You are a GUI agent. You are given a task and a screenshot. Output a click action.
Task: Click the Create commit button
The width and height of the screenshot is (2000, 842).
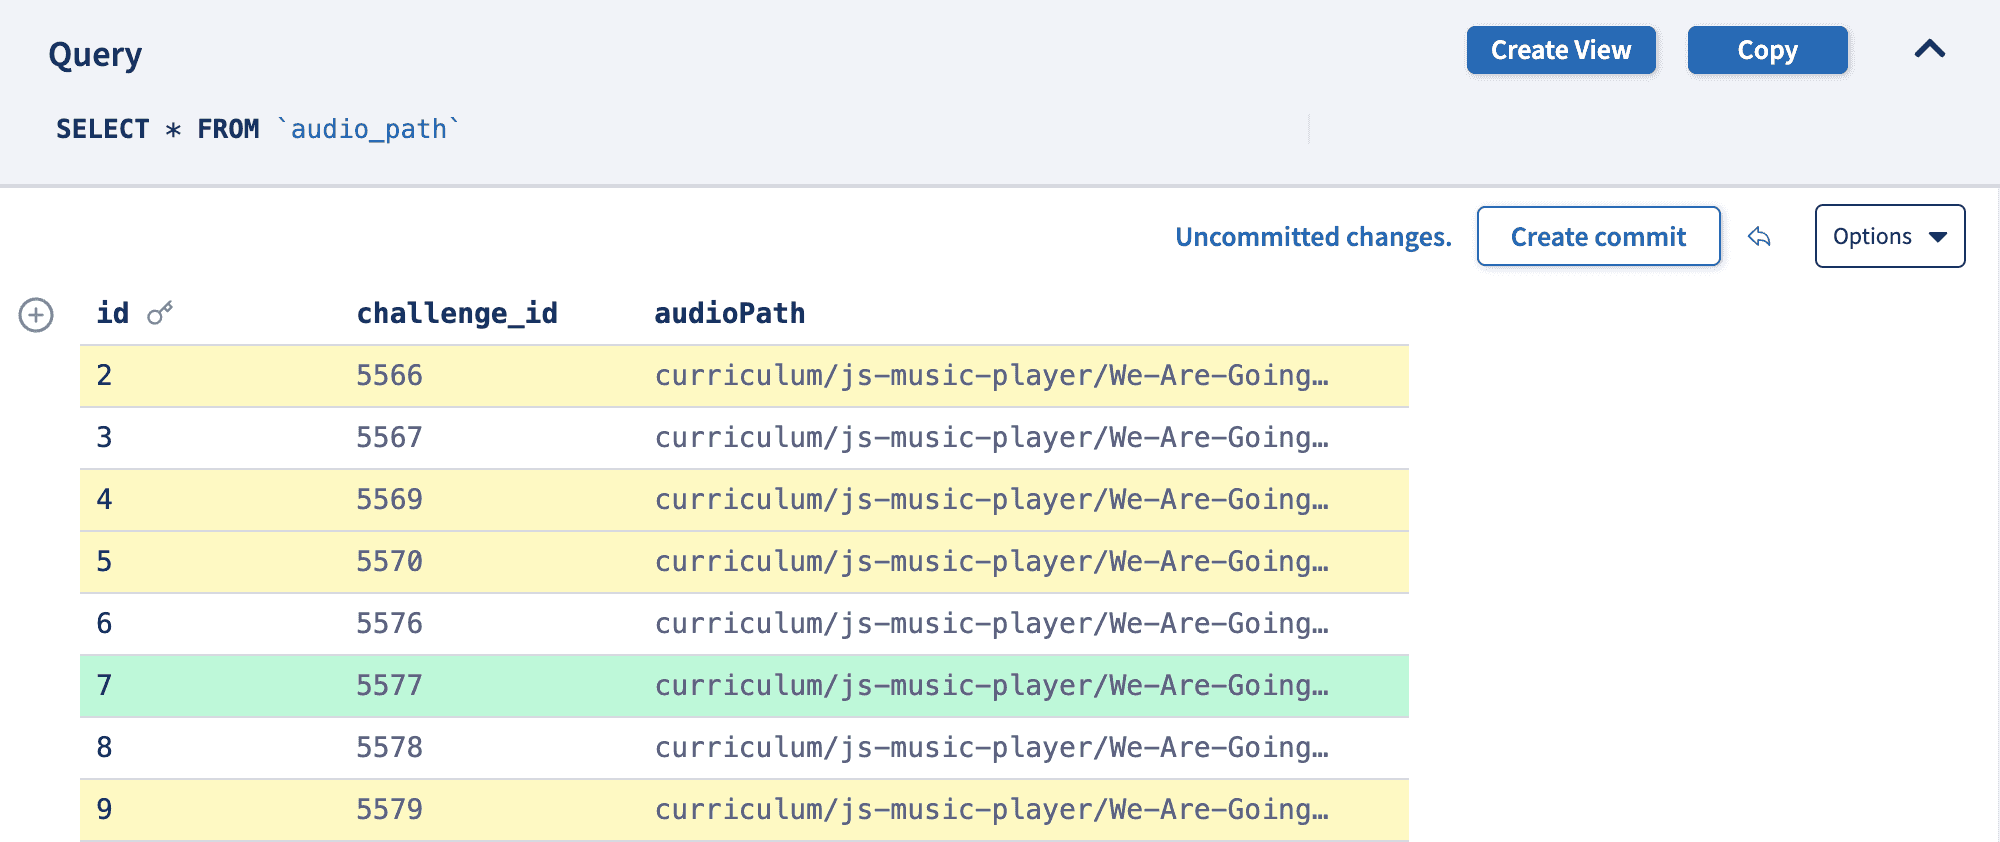1597,237
